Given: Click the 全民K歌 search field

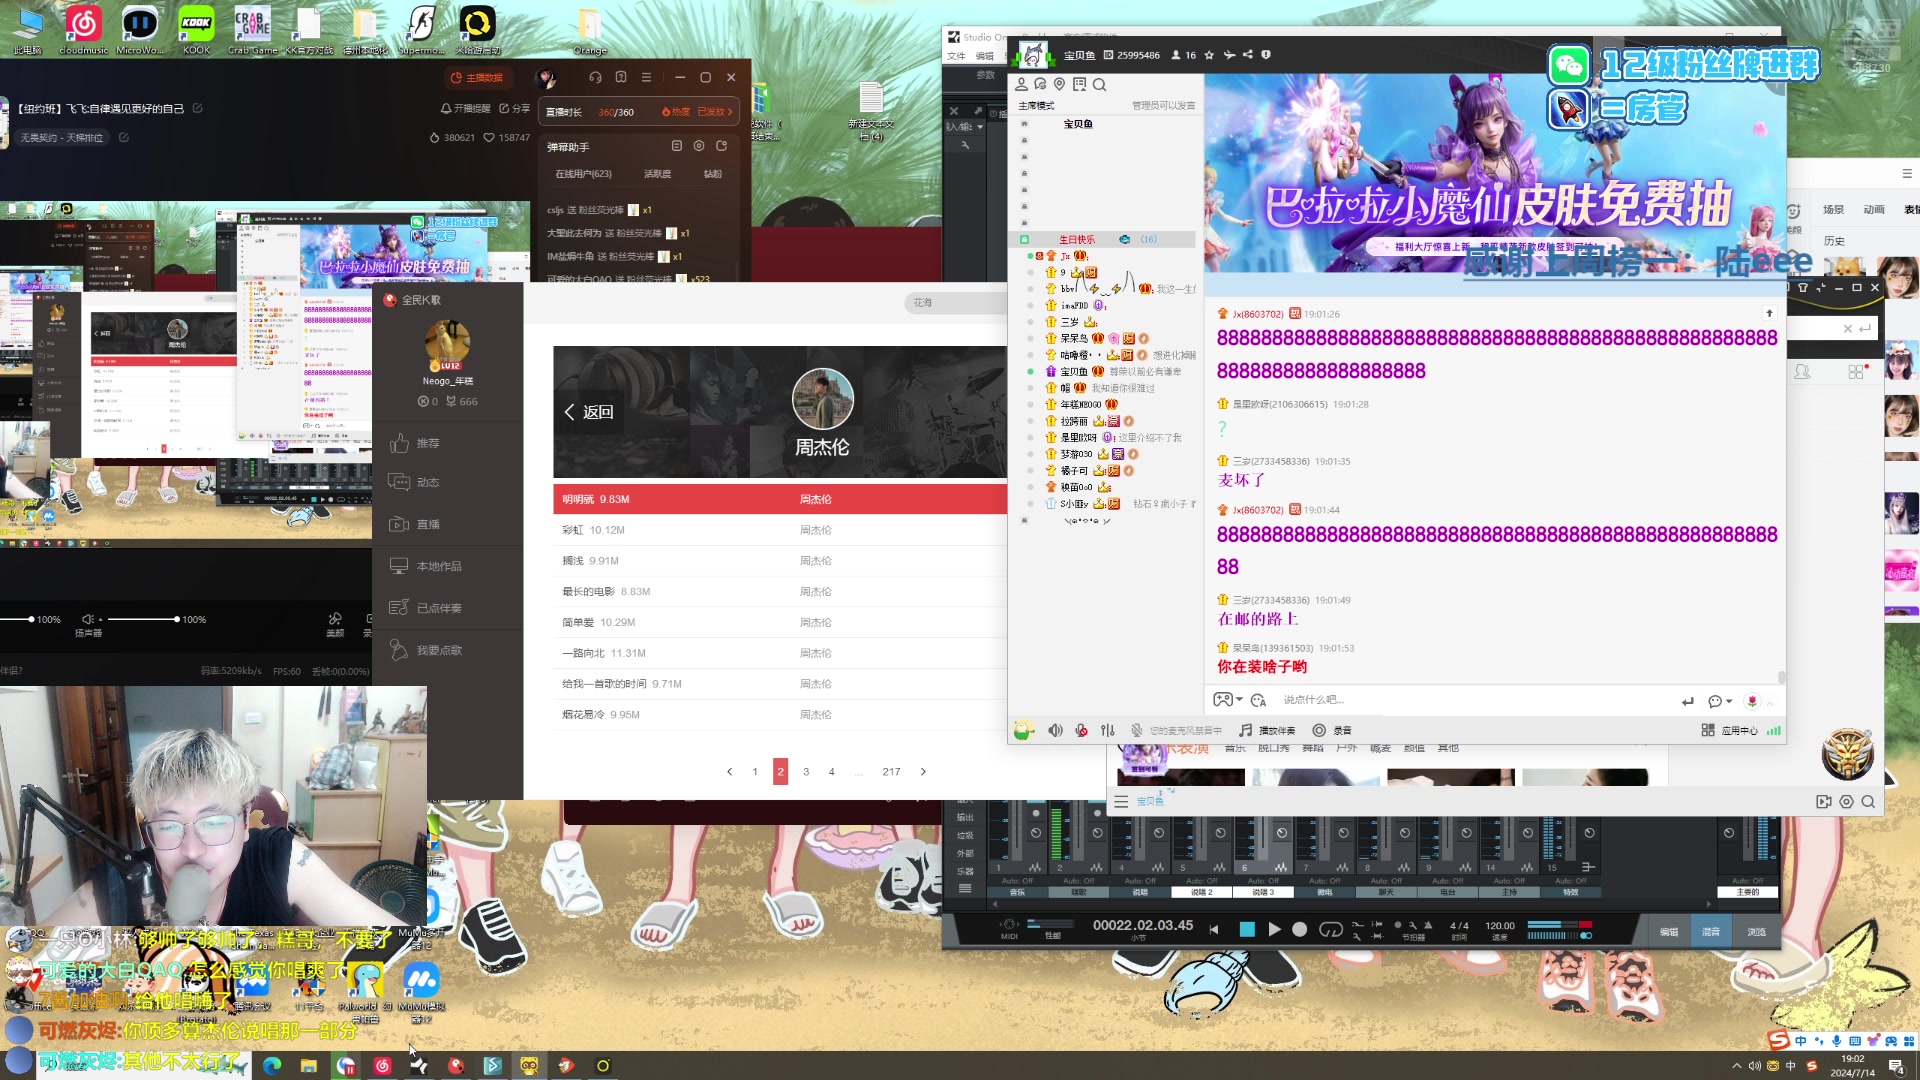Looking at the screenshot, I should tap(955, 302).
